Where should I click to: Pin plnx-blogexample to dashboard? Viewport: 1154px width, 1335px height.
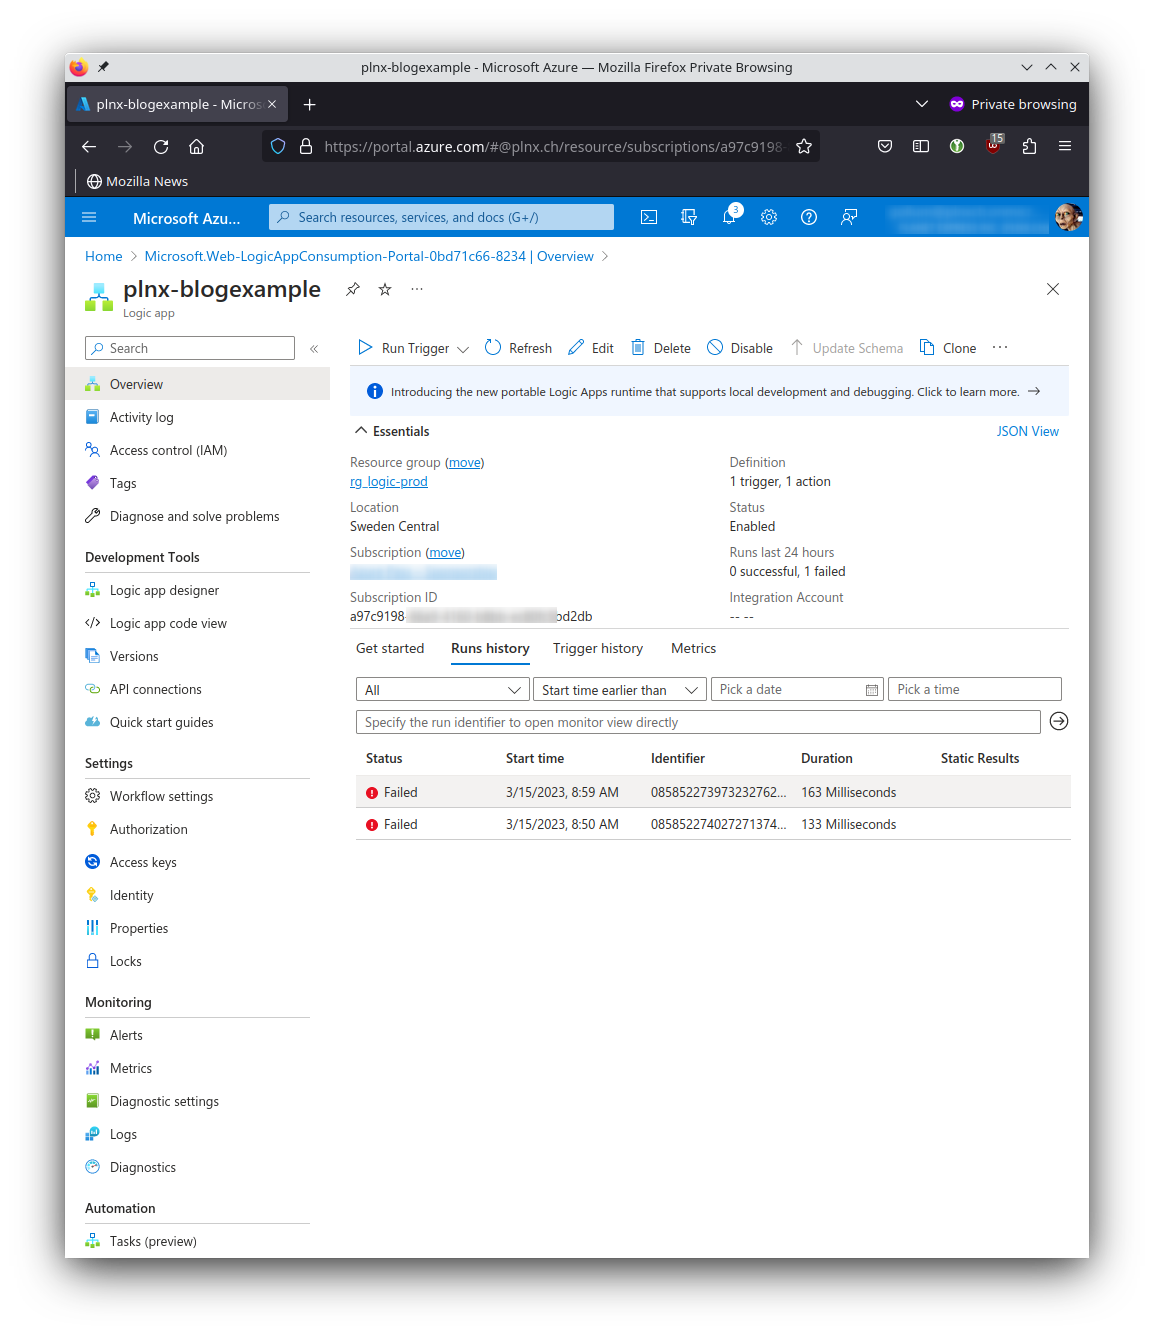click(x=353, y=289)
